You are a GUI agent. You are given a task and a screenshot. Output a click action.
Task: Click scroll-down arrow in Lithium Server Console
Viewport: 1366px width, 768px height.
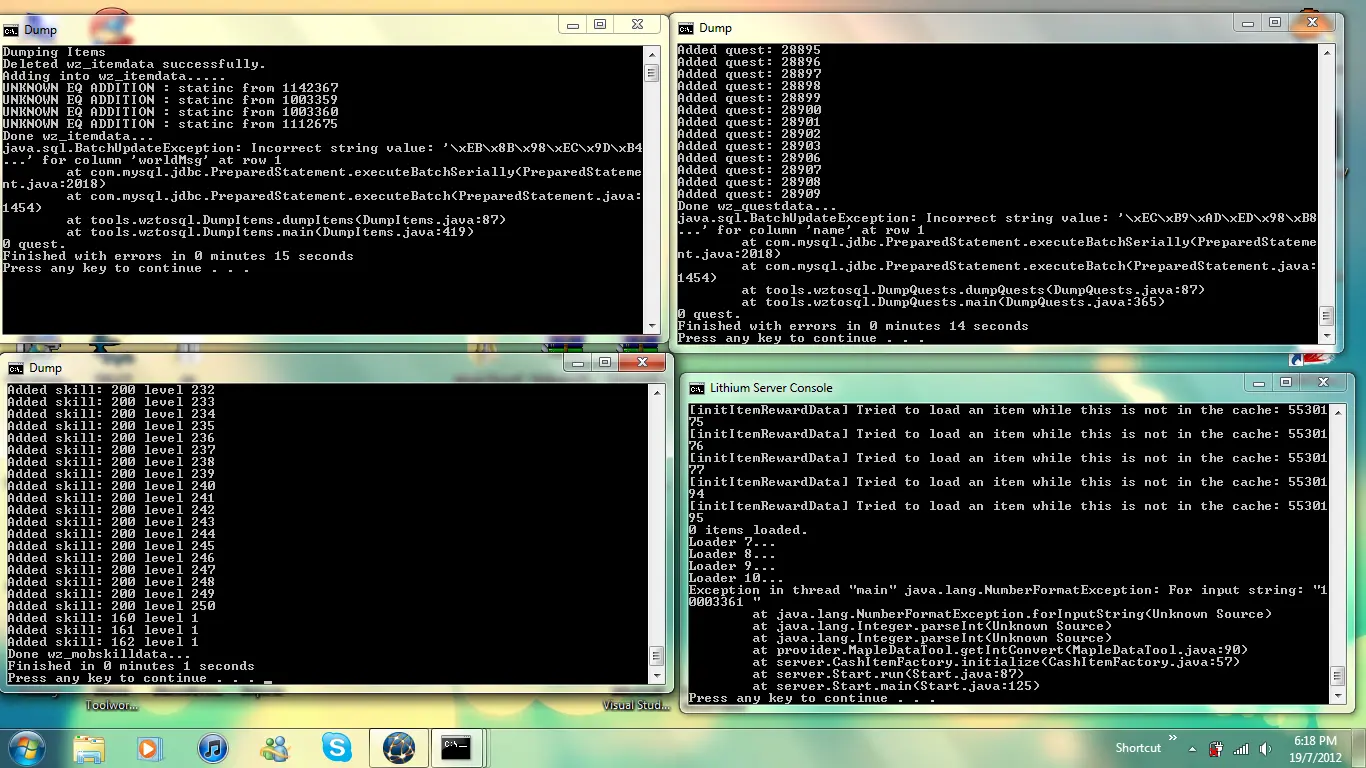[1338, 695]
